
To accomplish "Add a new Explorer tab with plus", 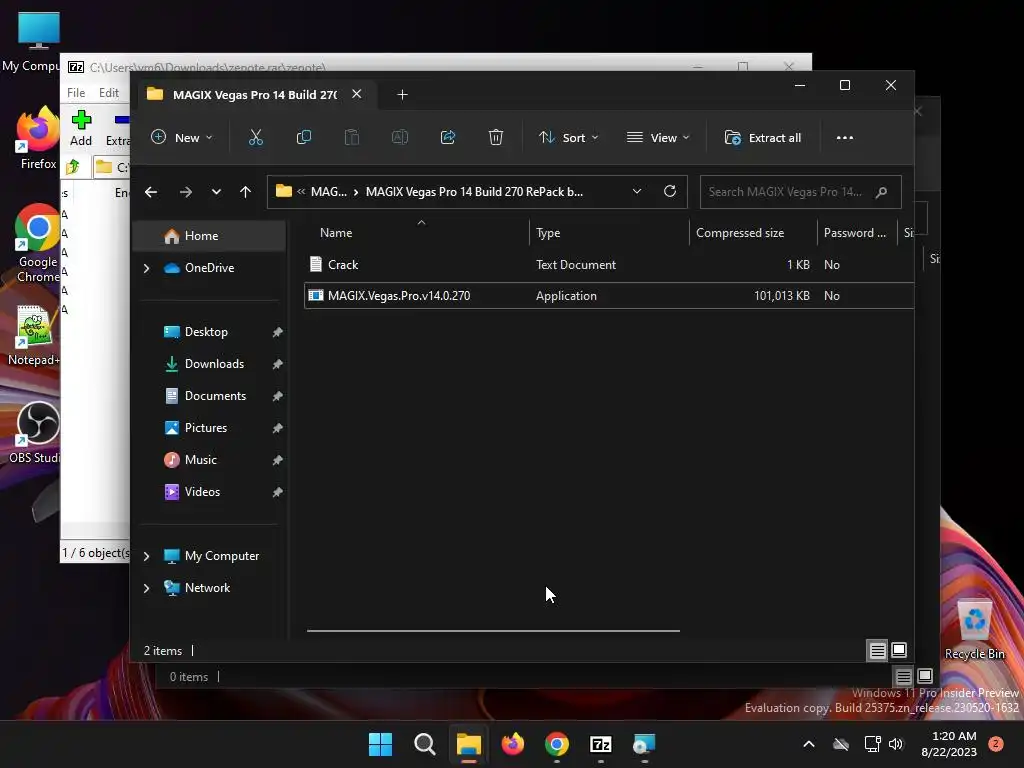I will pos(402,95).
